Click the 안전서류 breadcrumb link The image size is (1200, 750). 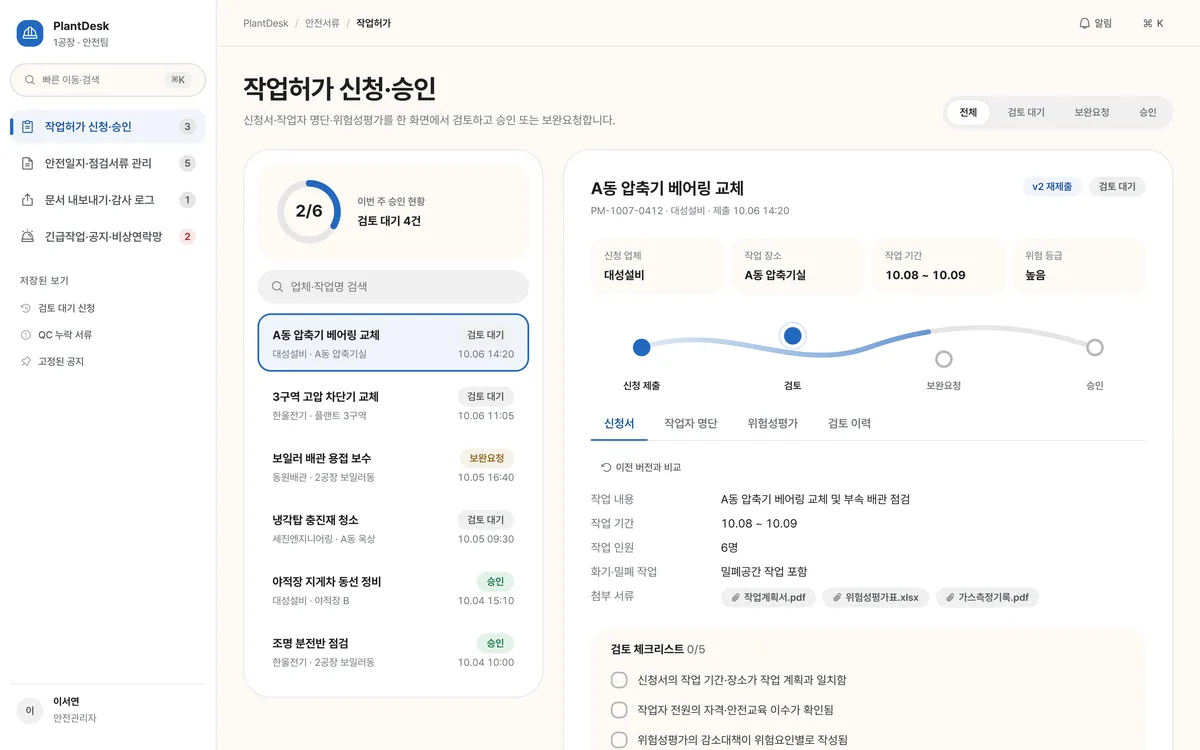click(321, 23)
